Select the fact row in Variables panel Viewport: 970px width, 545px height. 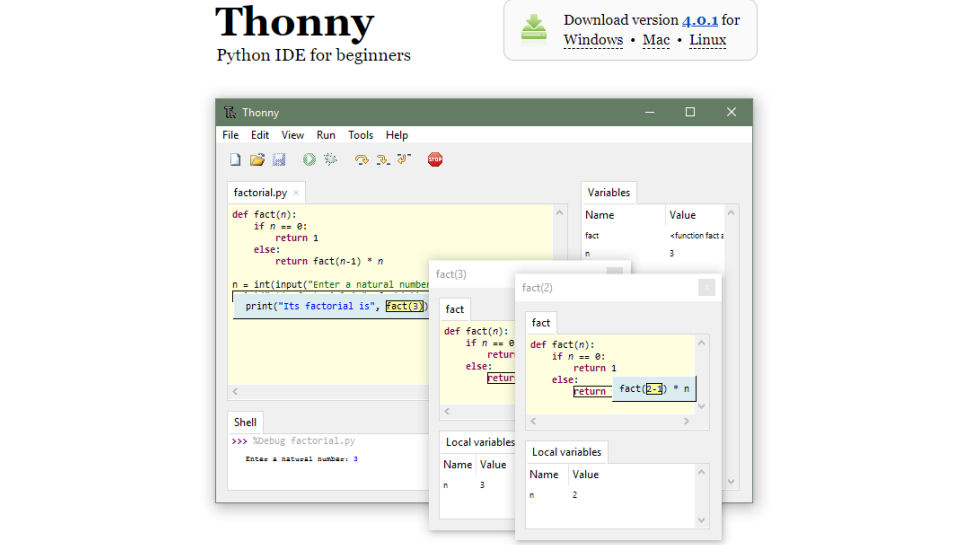tap(653, 236)
